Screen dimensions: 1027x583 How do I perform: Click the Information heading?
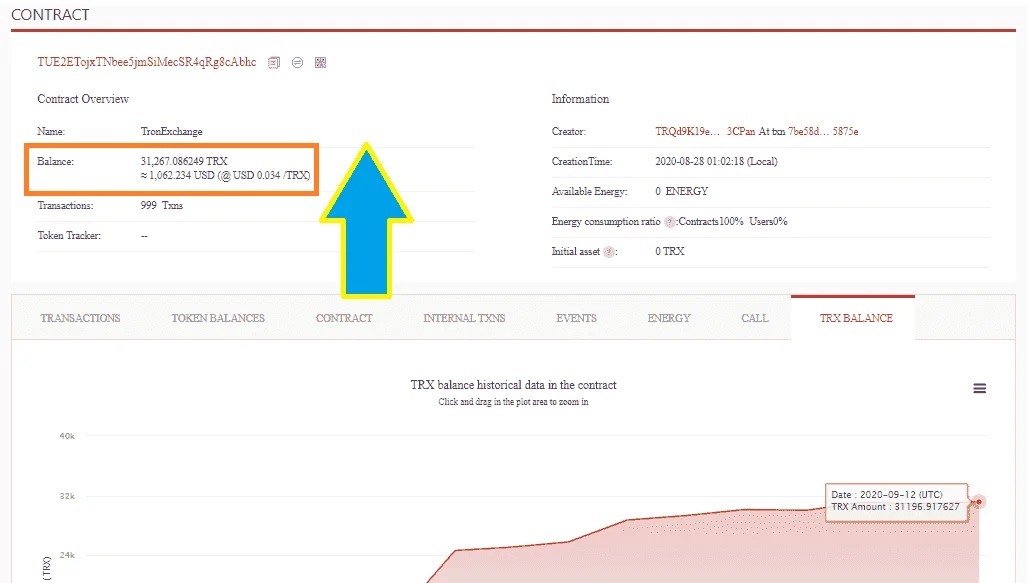[x=580, y=99]
